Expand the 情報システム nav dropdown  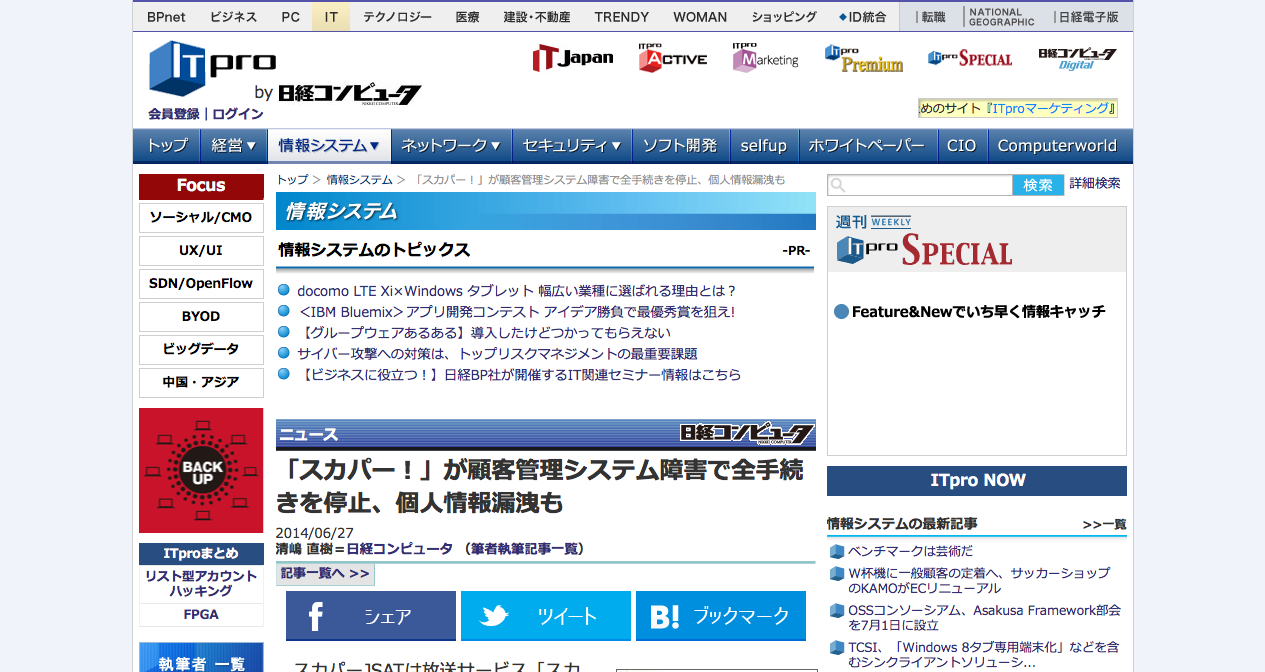(x=329, y=146)
